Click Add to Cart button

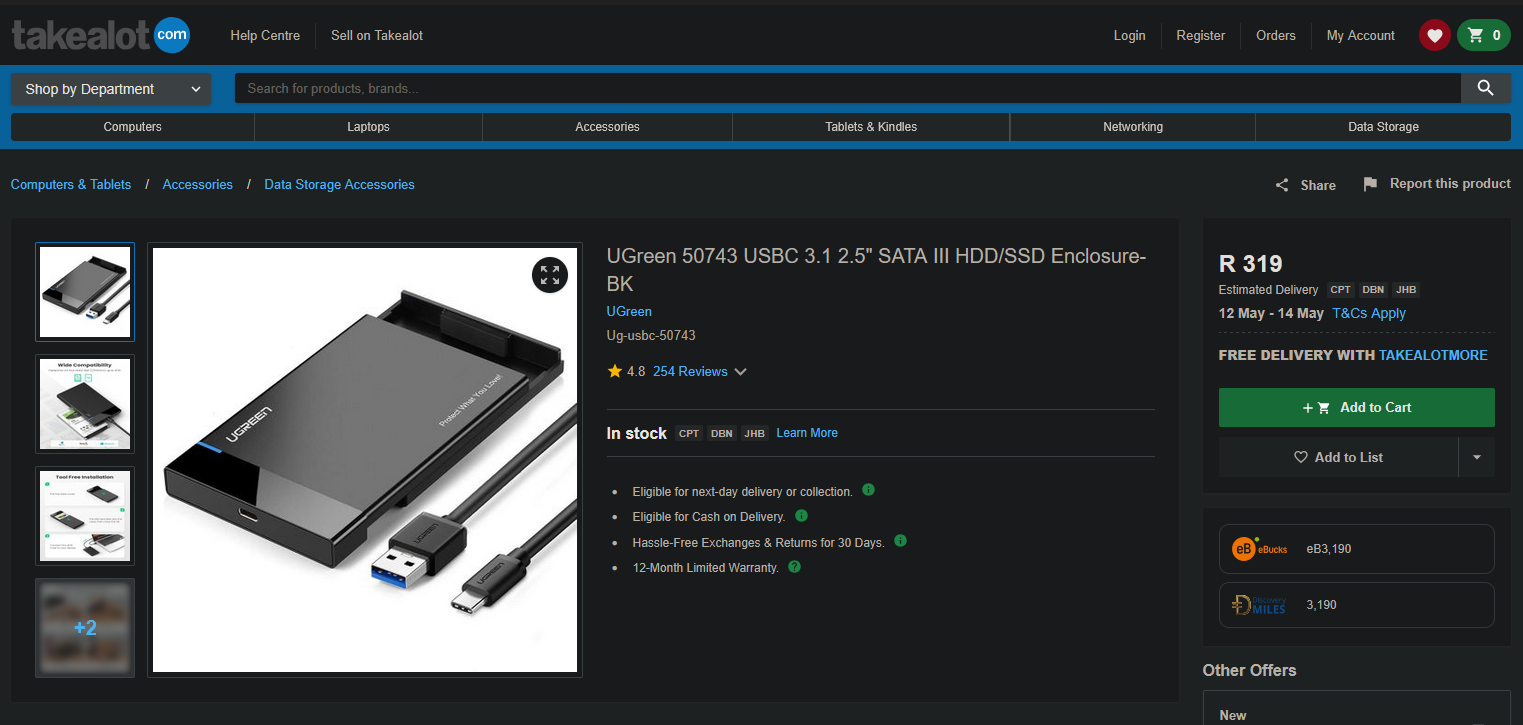tap(1356, 407)
